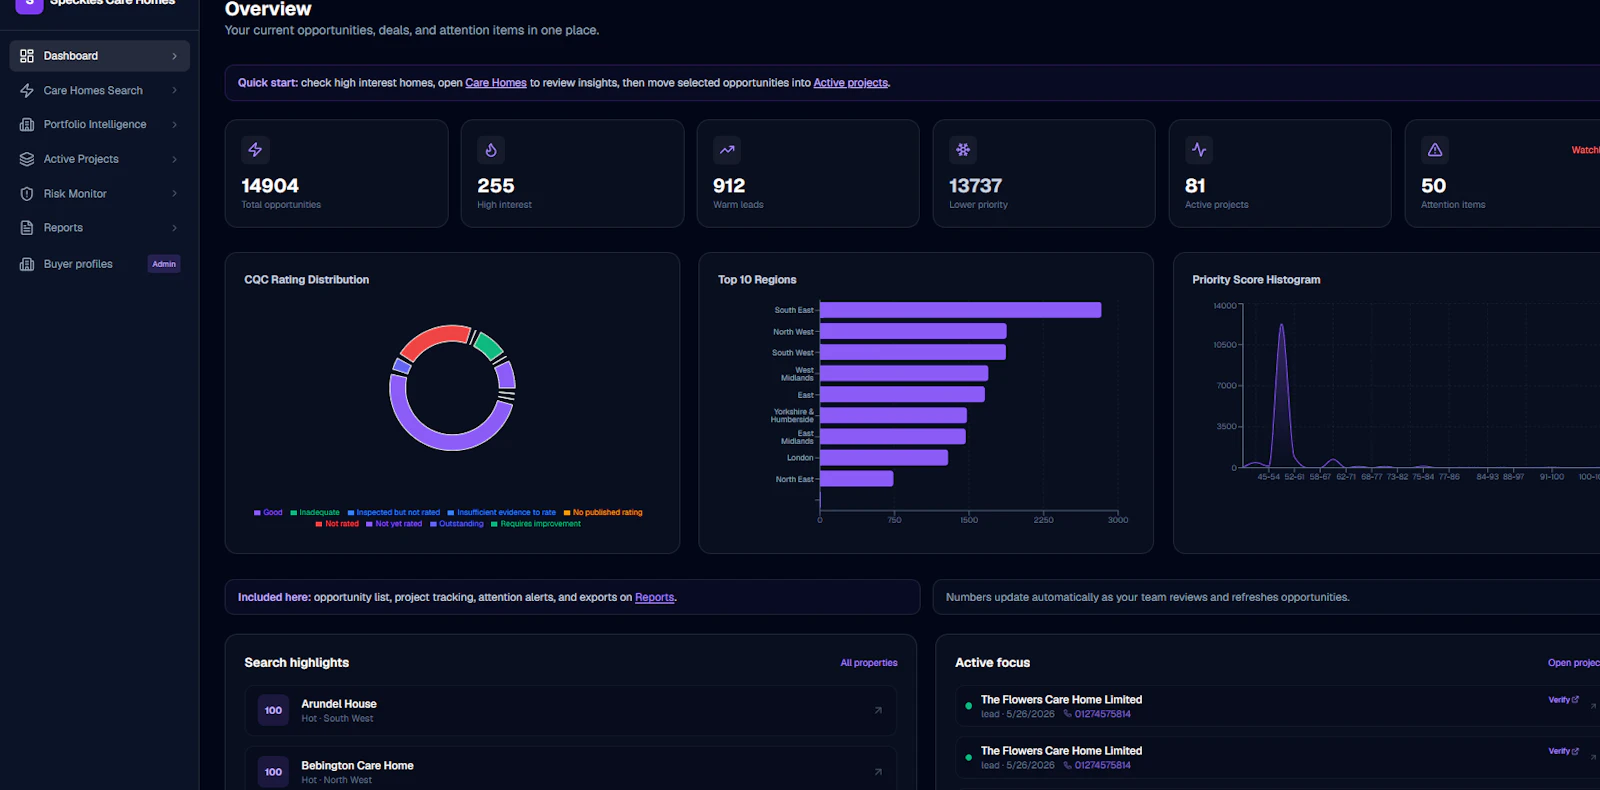Expand the Dashboard menu chevron
1600x790 pixels.
tap(174, 56)
